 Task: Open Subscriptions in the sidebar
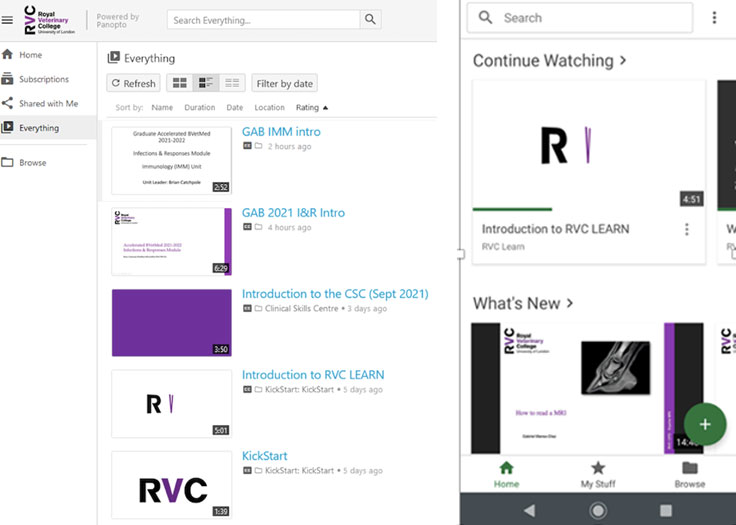(44, 79)
